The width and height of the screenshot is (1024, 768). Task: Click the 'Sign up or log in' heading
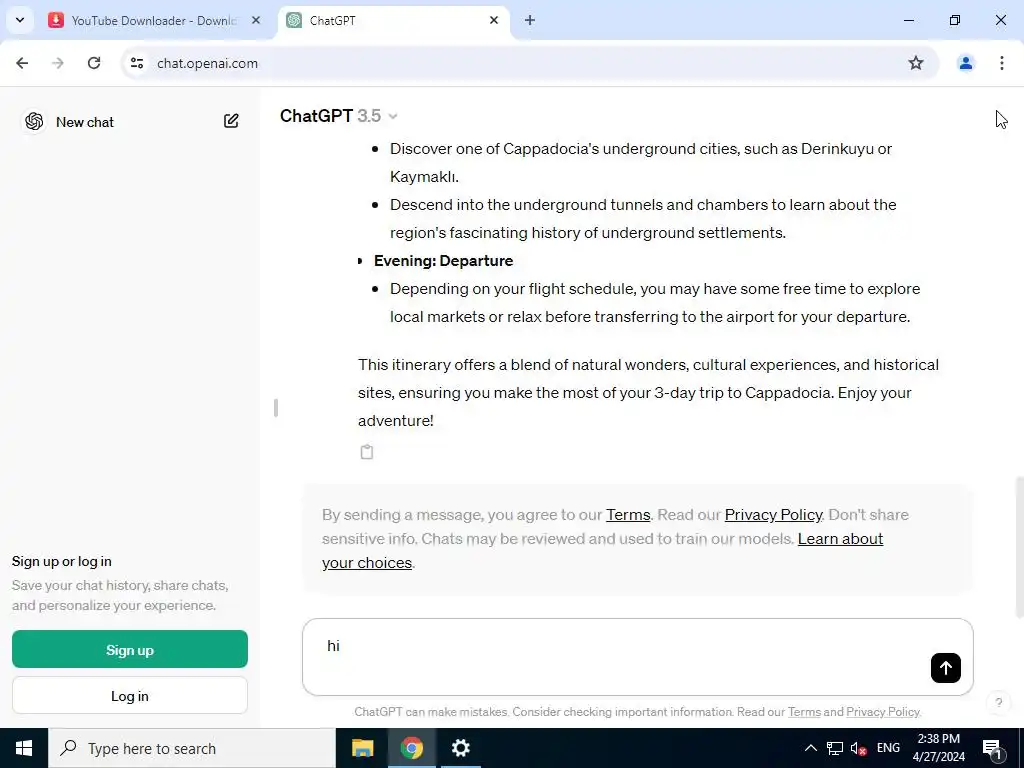61,561
